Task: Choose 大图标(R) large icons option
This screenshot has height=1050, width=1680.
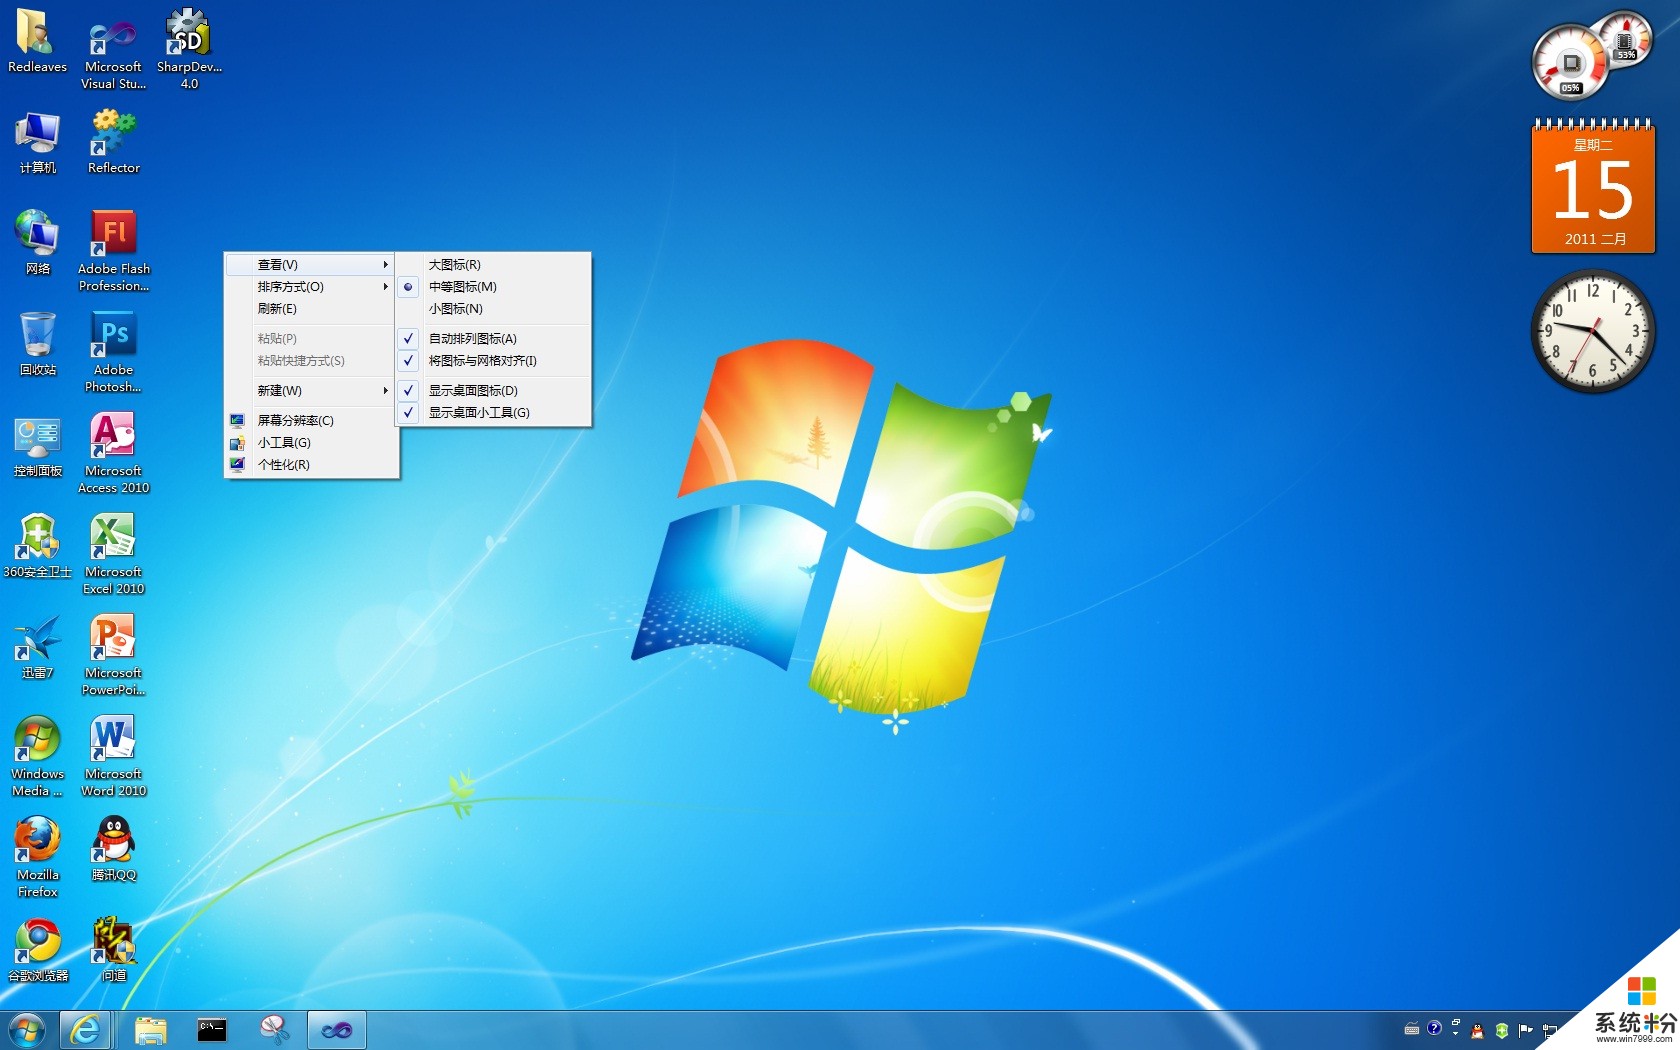Action: click(x=494, y=265)
